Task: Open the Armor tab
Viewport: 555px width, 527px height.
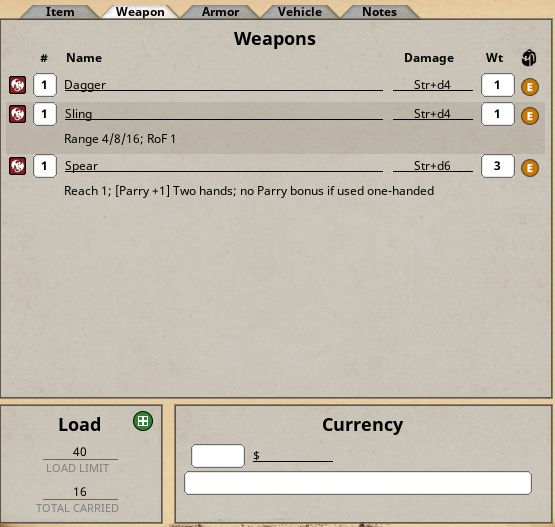Action: click(x=220, y=12)
